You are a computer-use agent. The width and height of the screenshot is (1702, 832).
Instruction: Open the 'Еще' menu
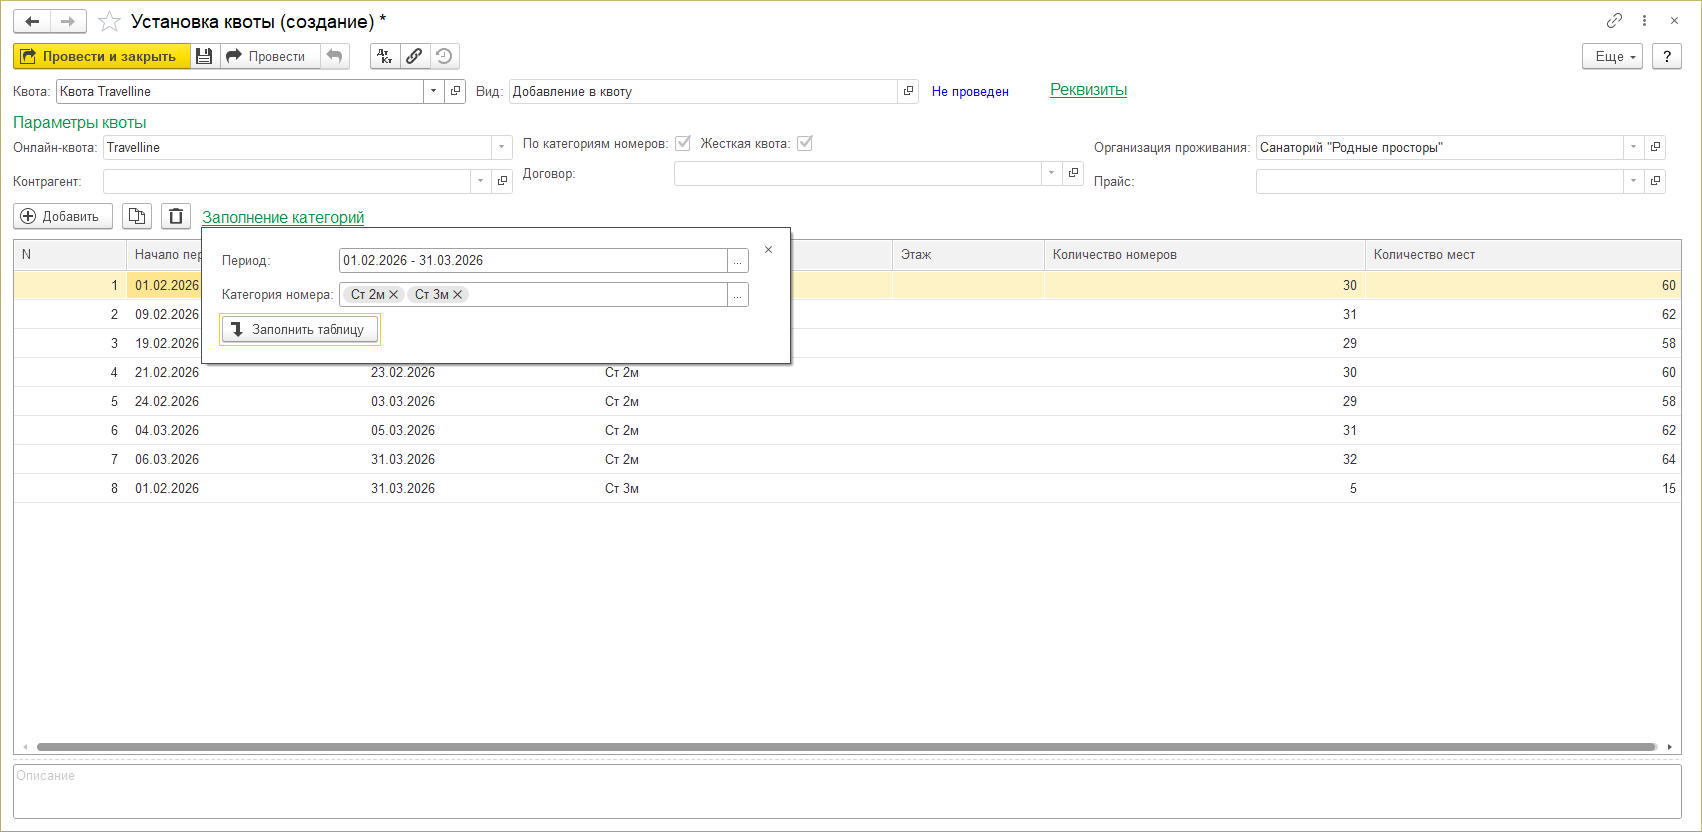[x=1612, y=57]
